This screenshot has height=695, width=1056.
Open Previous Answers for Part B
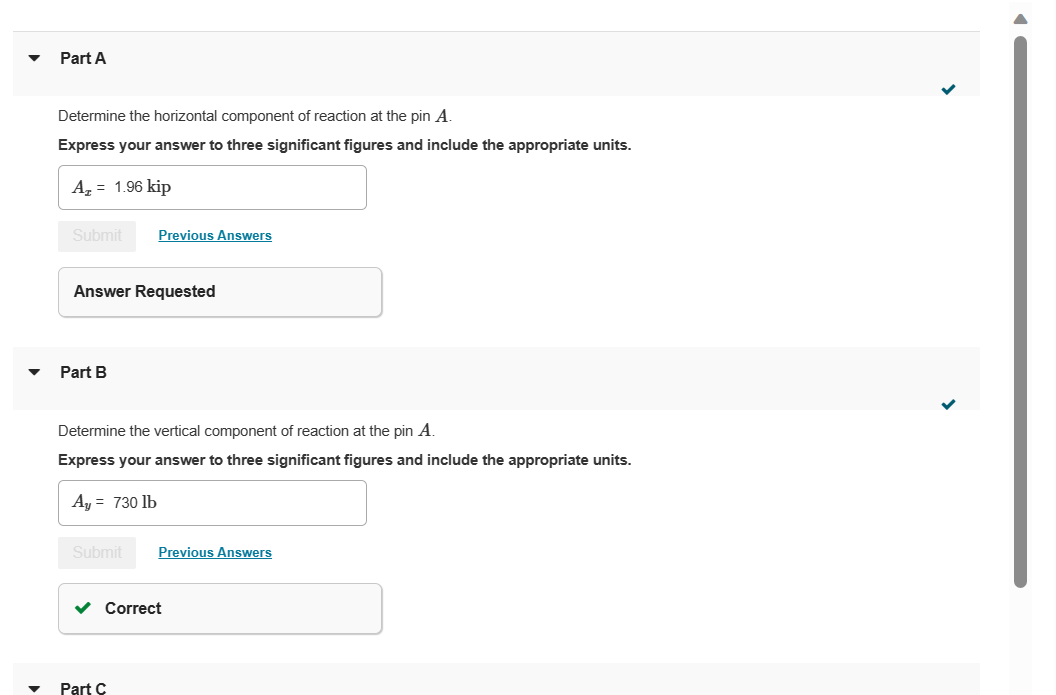point(215,552)
